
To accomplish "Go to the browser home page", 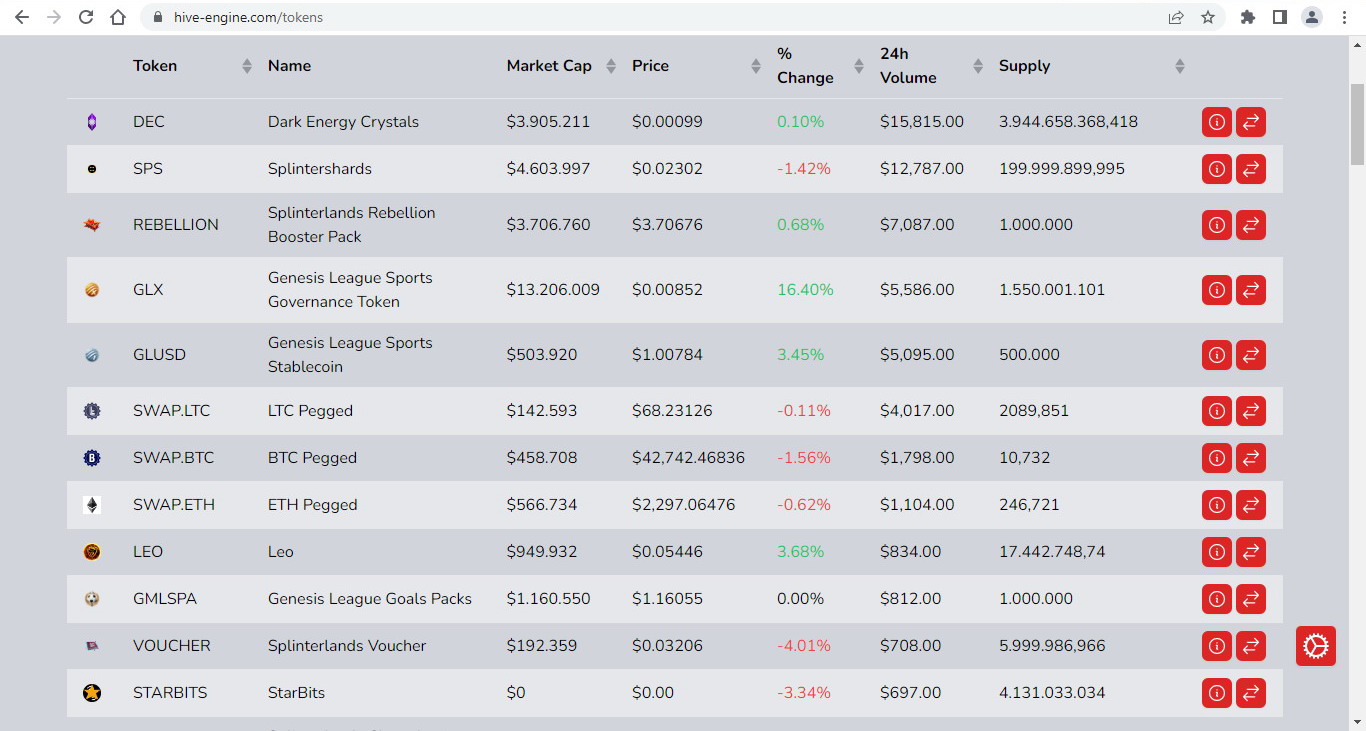I will [x=118, y=17].
